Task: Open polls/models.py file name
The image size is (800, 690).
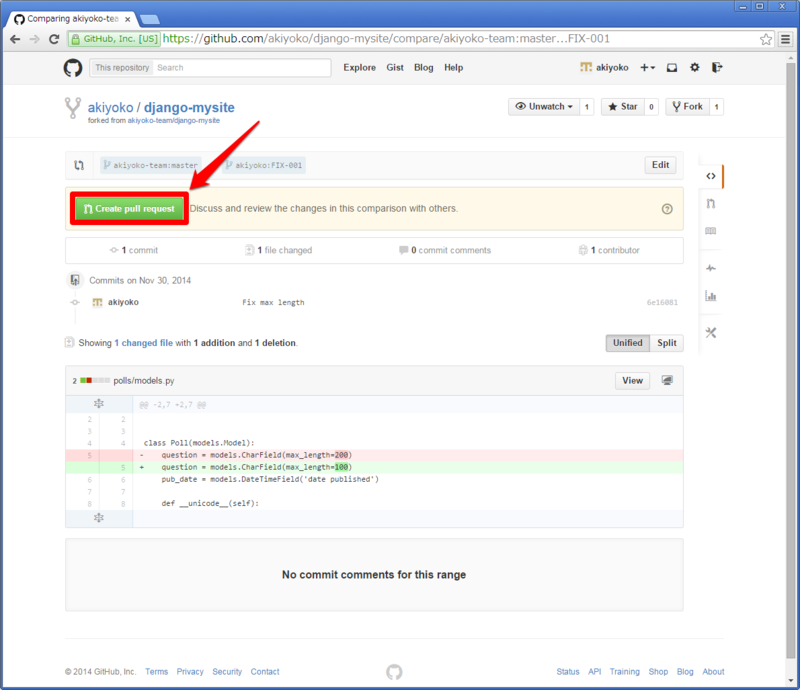Action: coord(144,381)
